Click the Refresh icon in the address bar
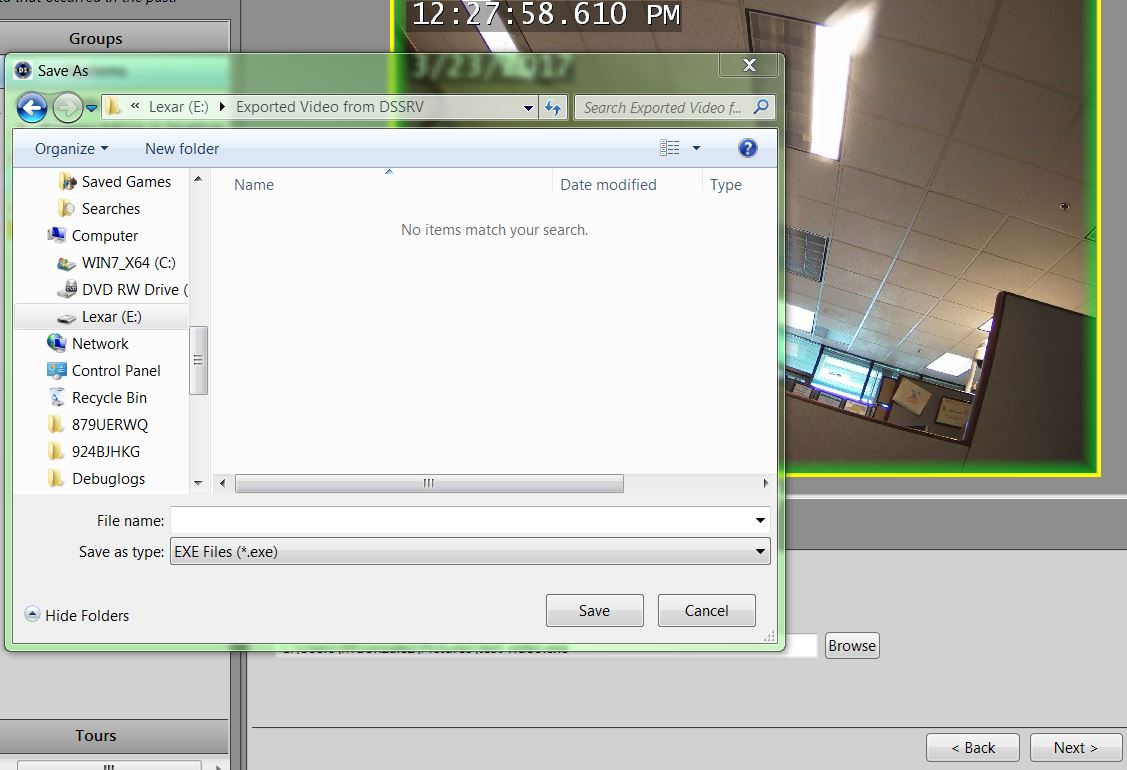Screen dimensions: 1127x770 [x=553, y=107]
